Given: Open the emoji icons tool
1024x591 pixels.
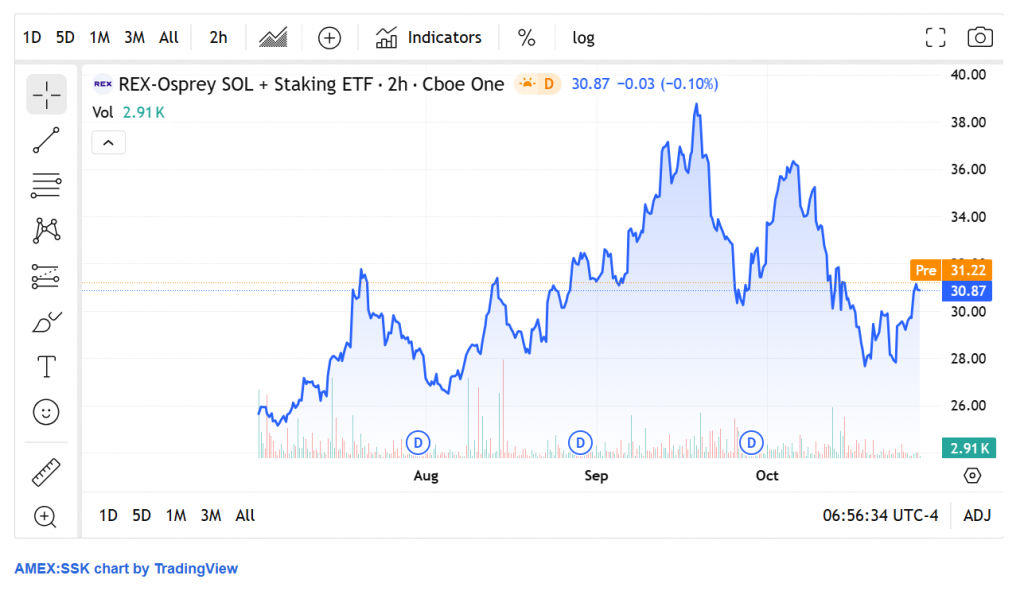Looking at the screenshot, I should tap(46, 411).
